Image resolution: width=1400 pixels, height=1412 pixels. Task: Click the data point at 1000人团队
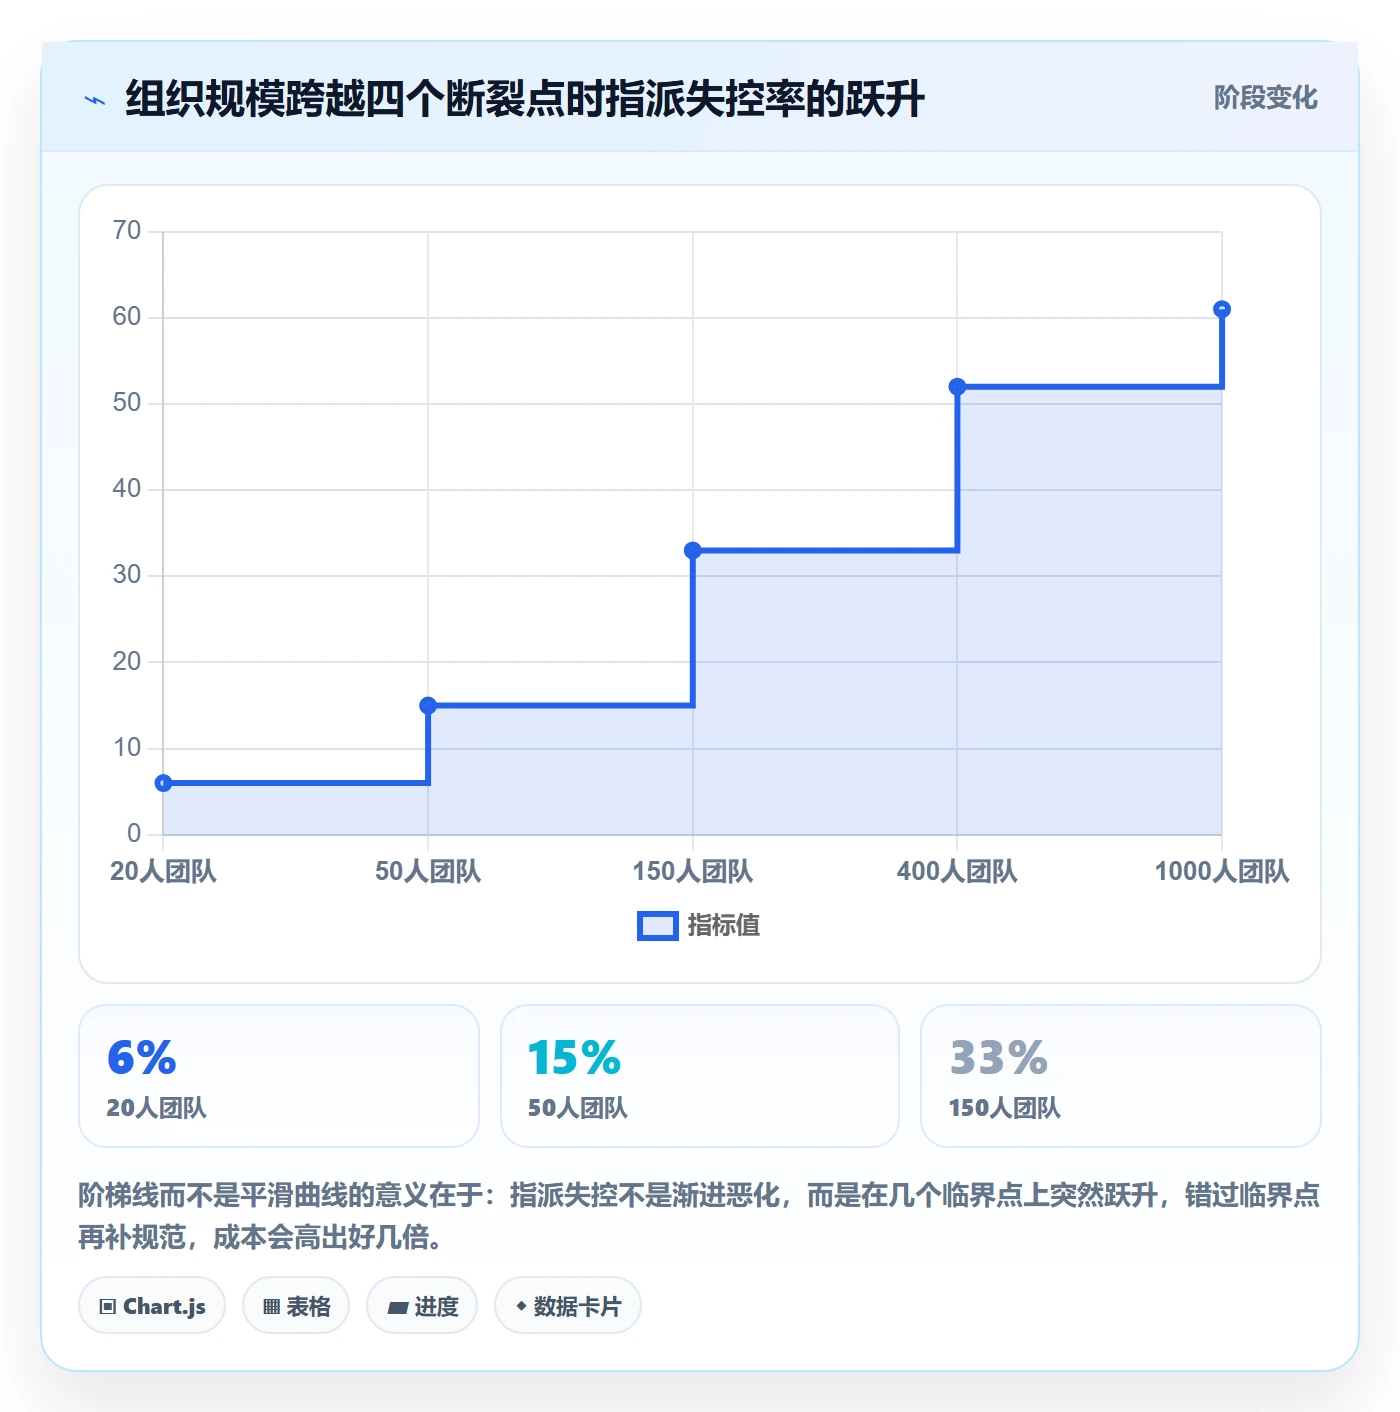(x=1222, y=309)
